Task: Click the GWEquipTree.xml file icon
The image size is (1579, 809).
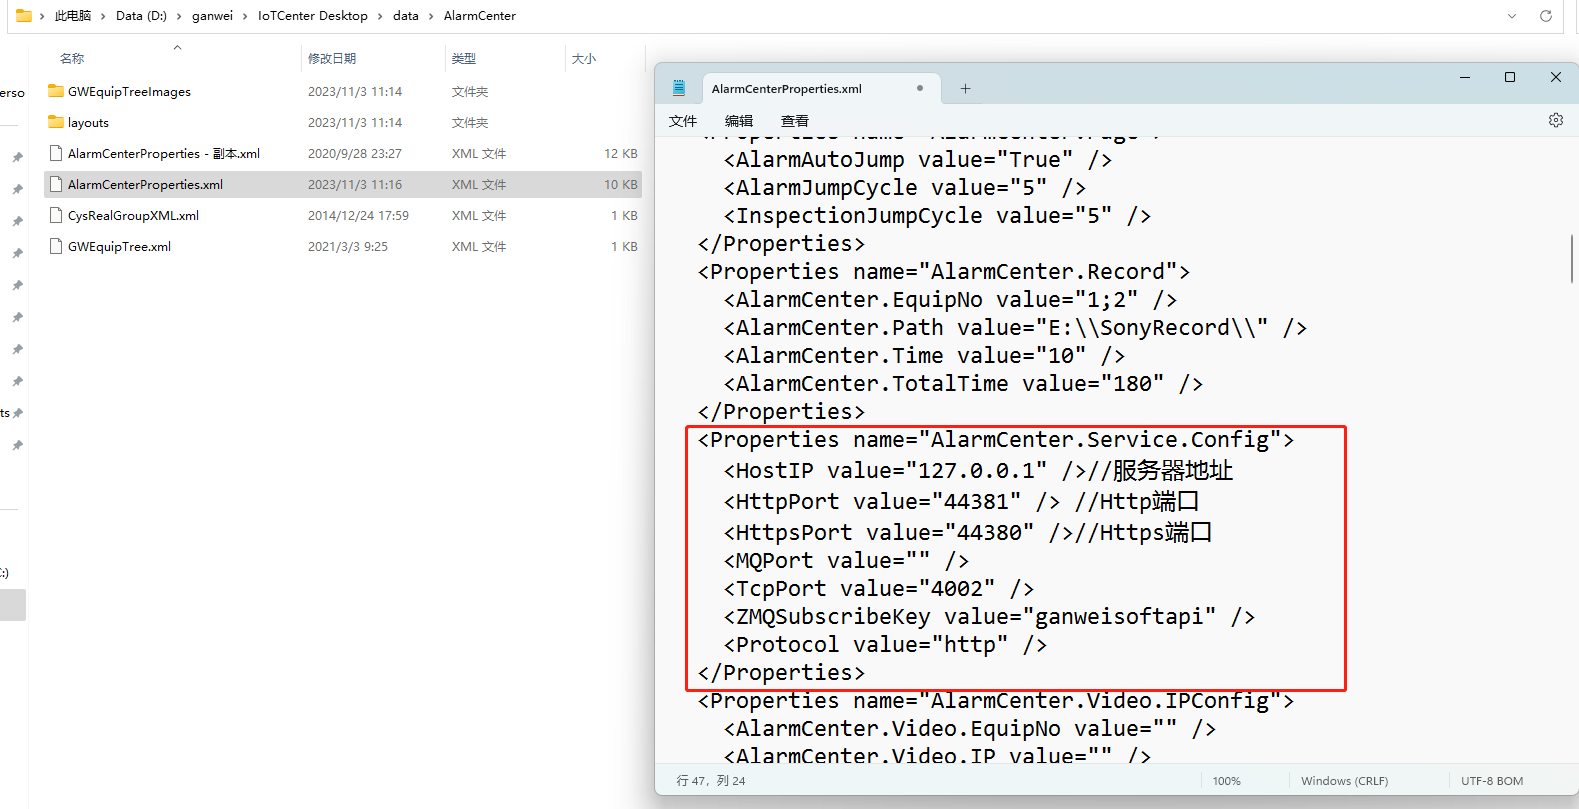Action: pyautogui.click(x=56, y=247)
